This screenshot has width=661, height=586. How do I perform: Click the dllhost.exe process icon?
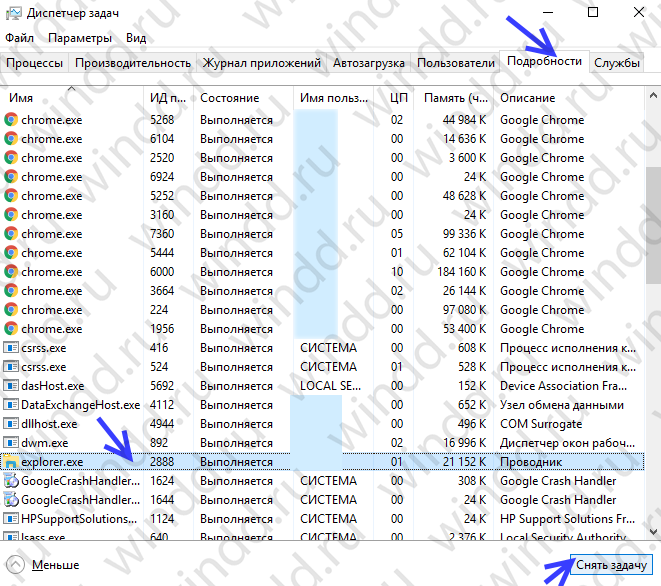click(11, 424)
